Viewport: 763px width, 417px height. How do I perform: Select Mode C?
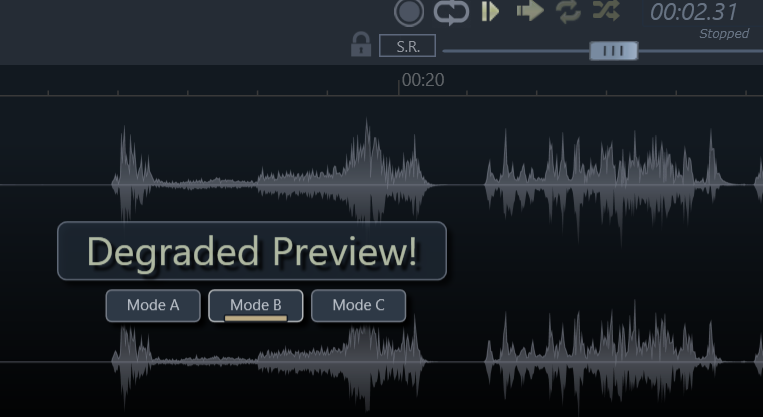point(358,306)
